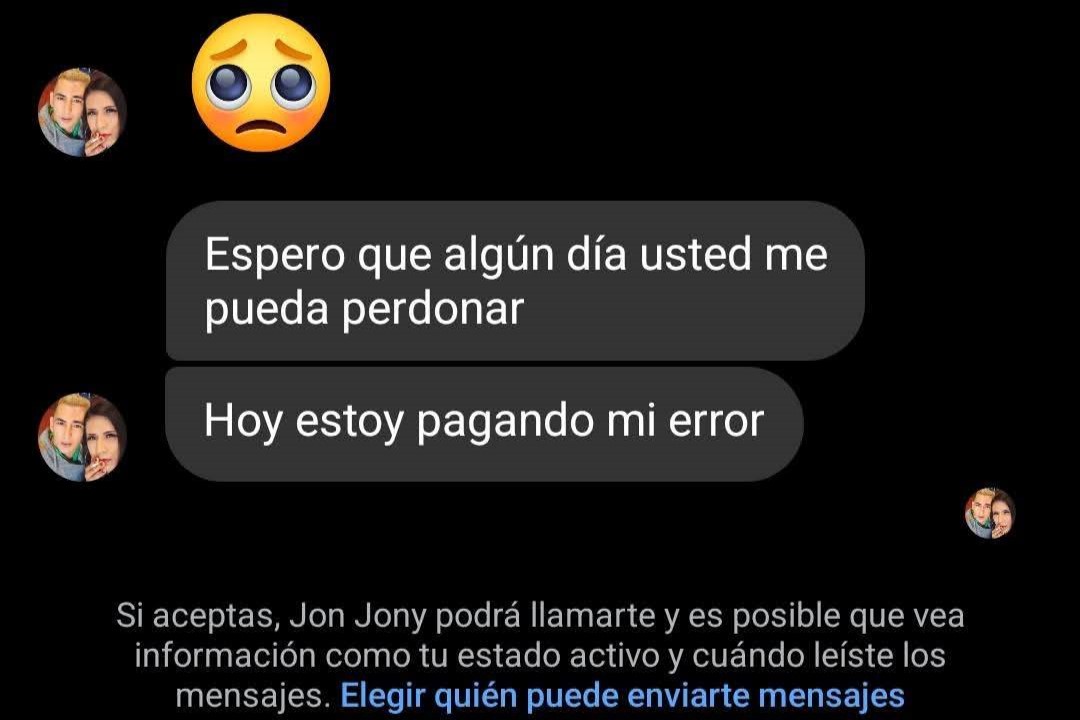Open "Elegir quién puede enviarte mensajes" link
The image size is (1080, 720).
coord(622,695)
